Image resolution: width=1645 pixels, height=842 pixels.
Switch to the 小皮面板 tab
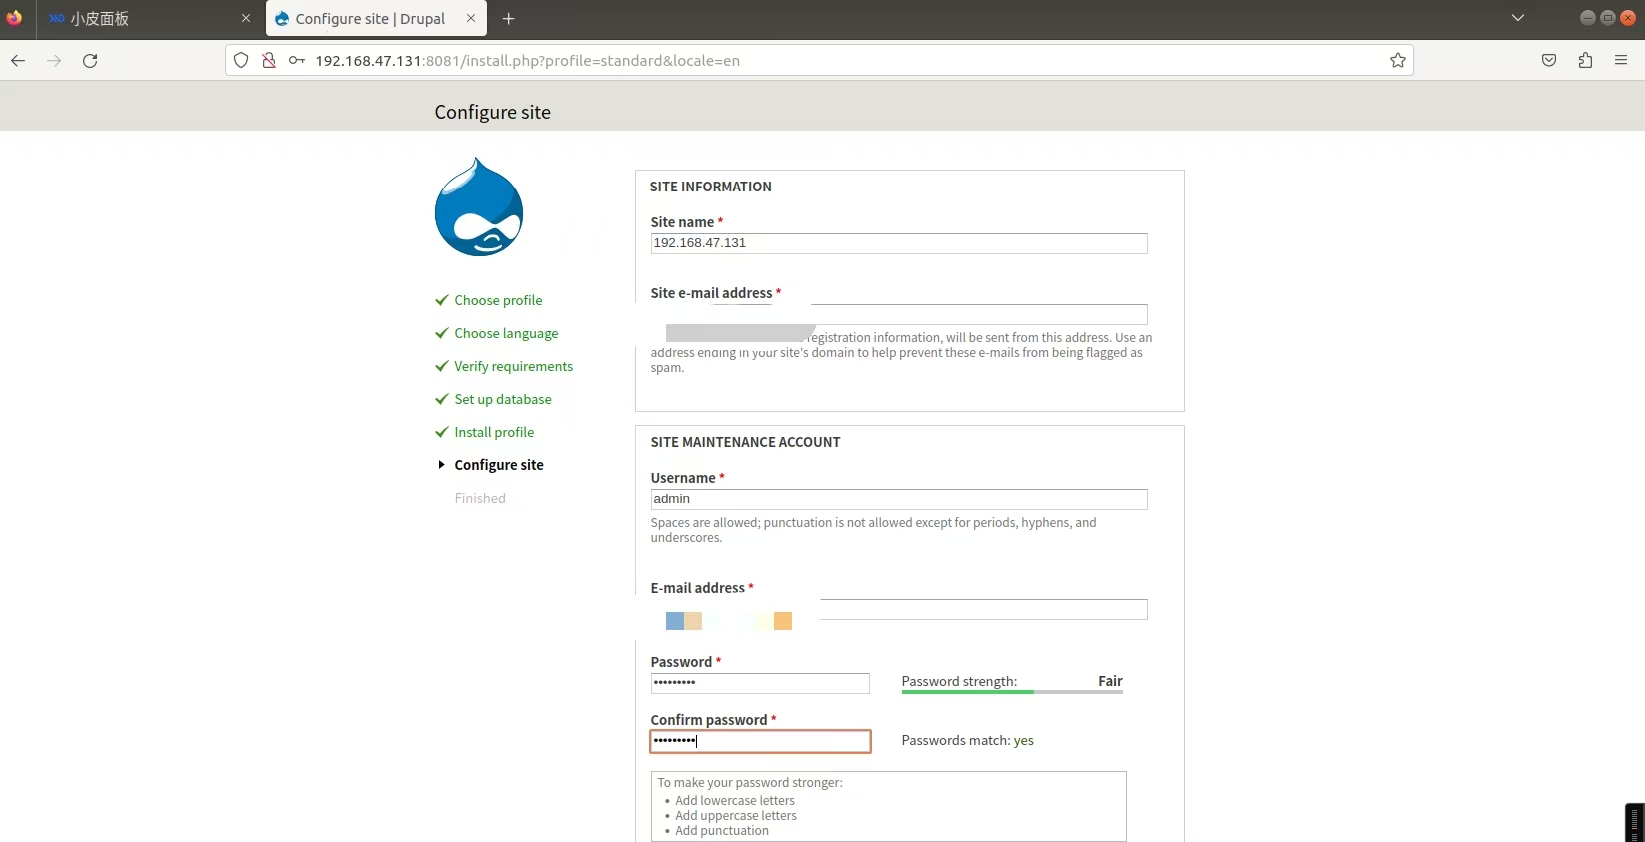(140, 19)
